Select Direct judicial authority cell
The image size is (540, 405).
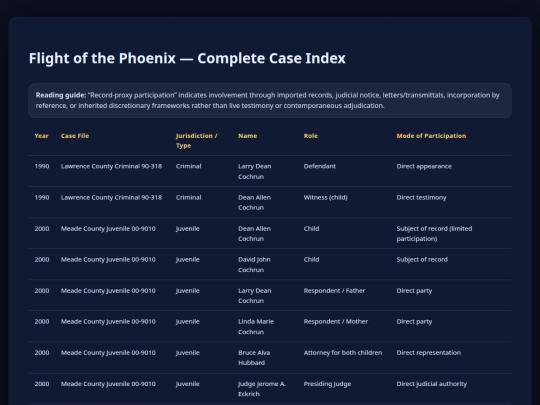tap(431, 384)
